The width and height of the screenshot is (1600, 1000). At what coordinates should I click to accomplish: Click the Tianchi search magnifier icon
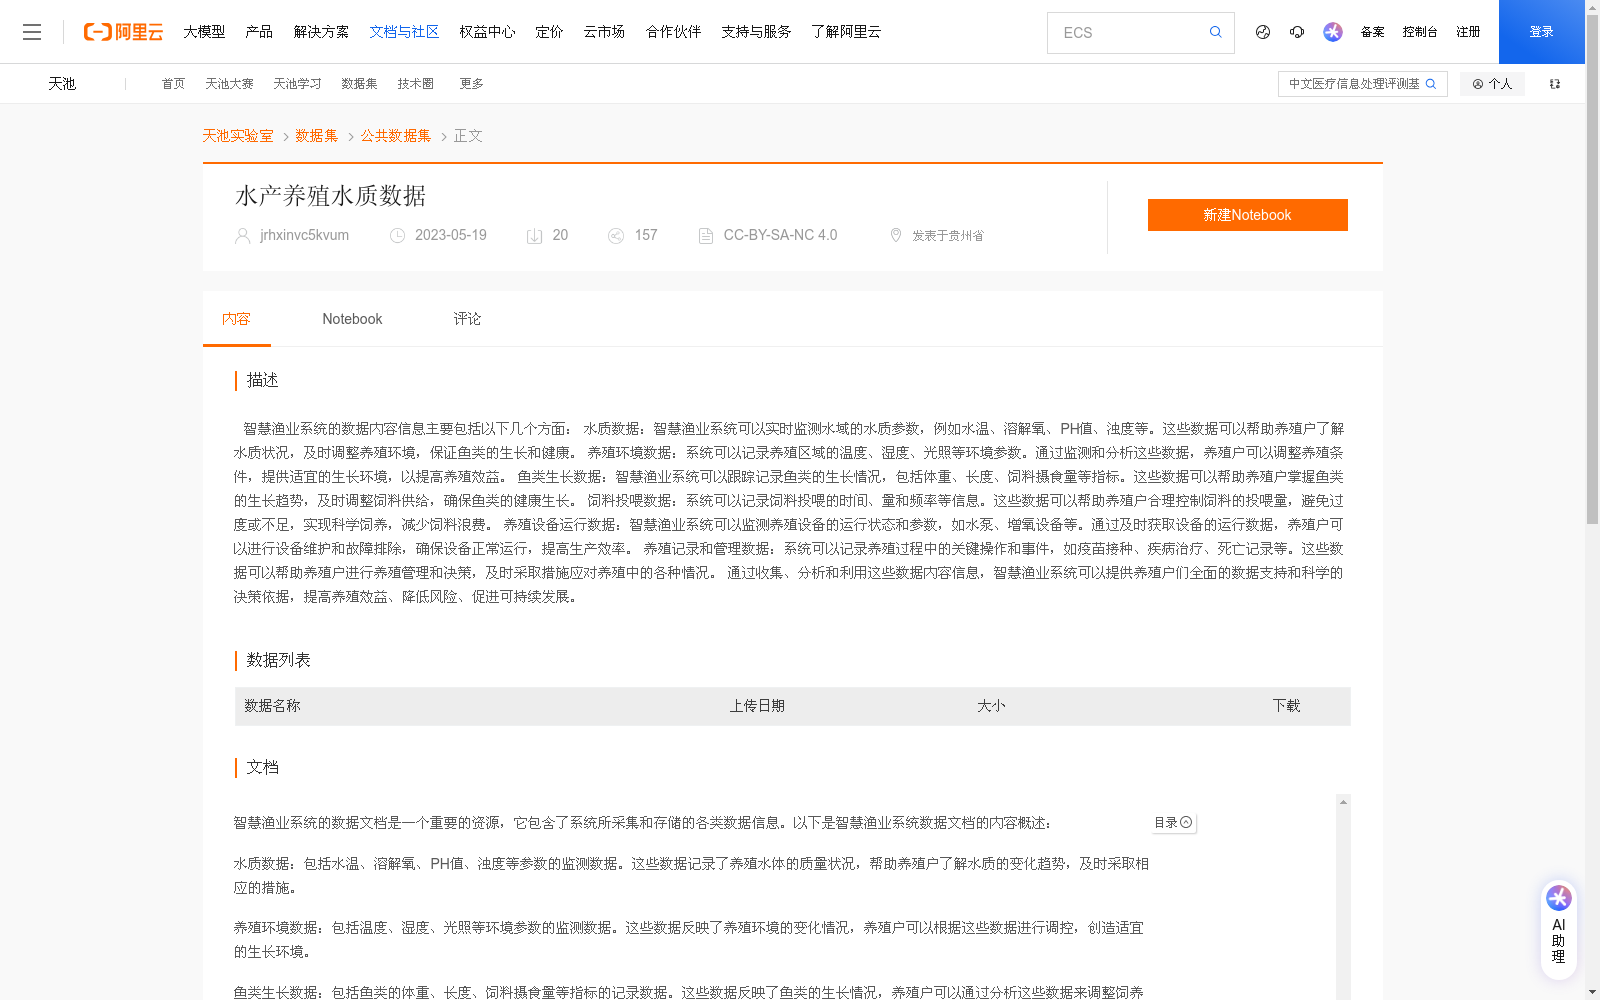coord(1431,84)
